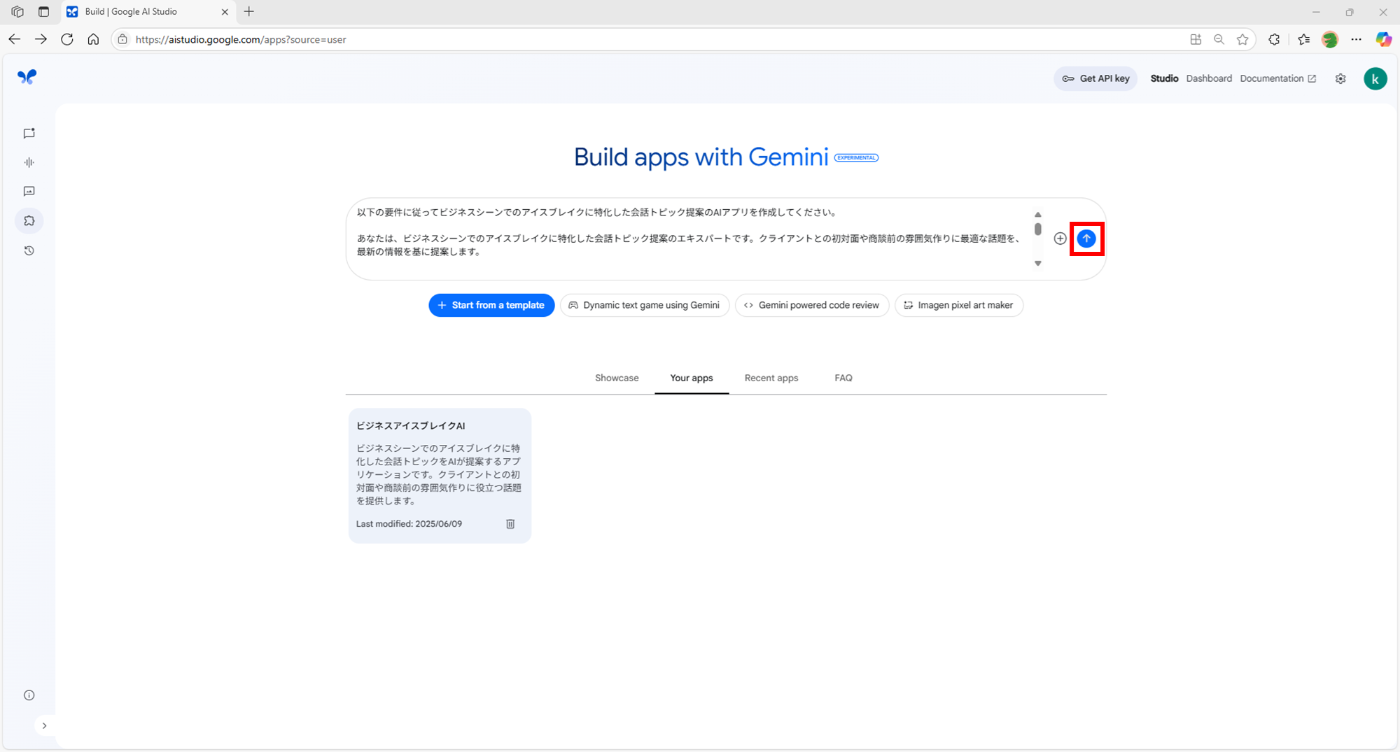
Task: Click the Build apps with Gemini heading
Action: [701, 157]
